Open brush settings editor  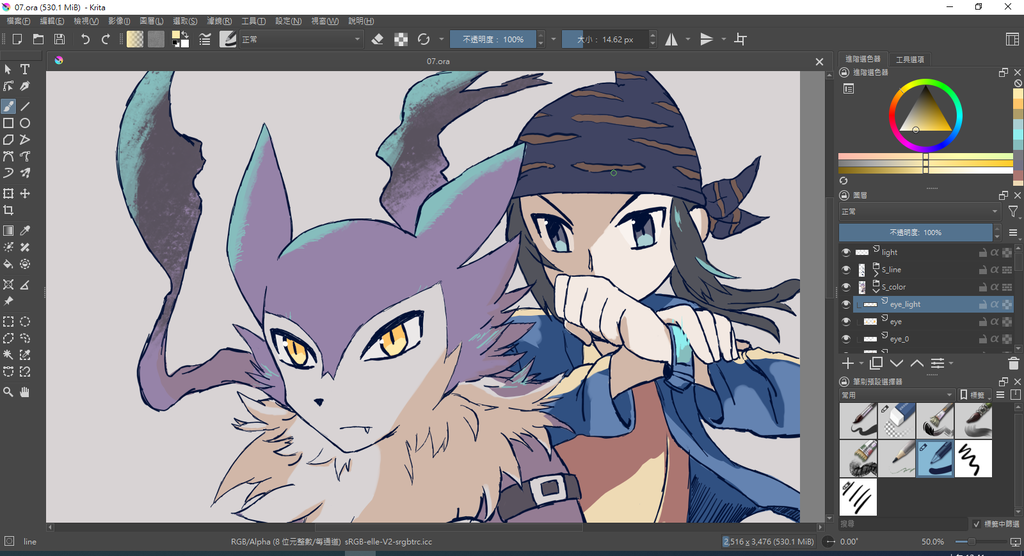205,39
